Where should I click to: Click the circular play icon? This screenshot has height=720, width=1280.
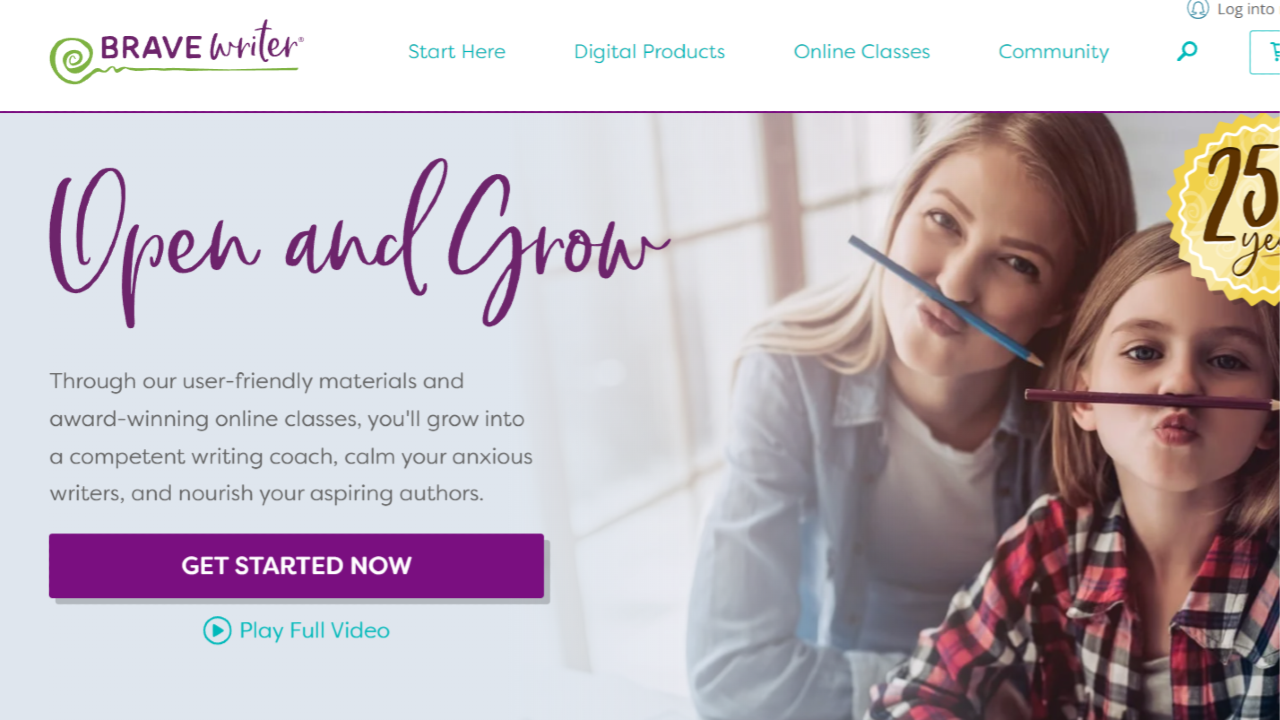[x=217, y=630]
